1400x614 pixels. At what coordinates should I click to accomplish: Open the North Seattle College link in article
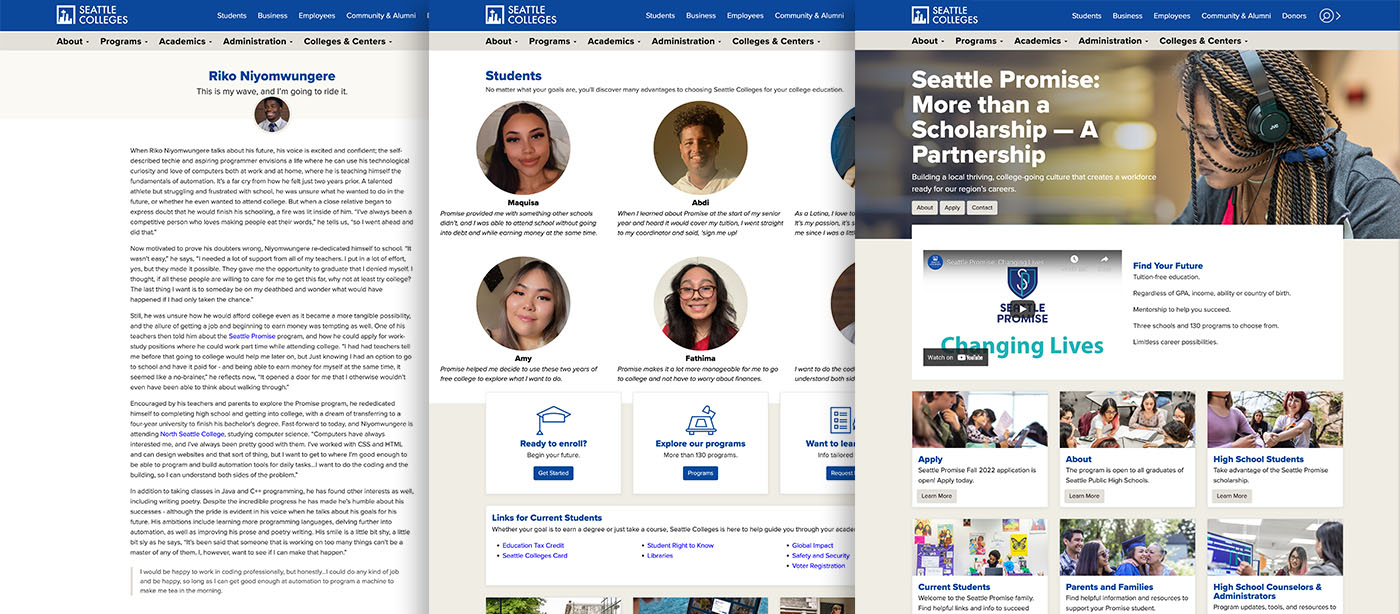192,434
